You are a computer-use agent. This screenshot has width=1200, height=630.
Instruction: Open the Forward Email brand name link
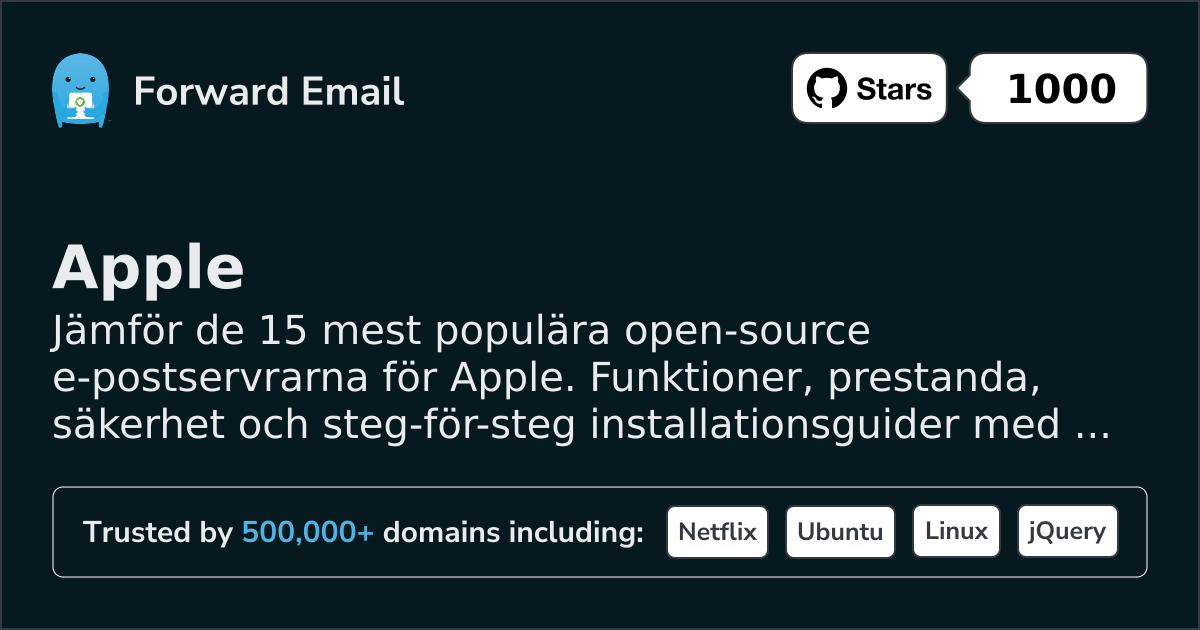pos(269,92)
